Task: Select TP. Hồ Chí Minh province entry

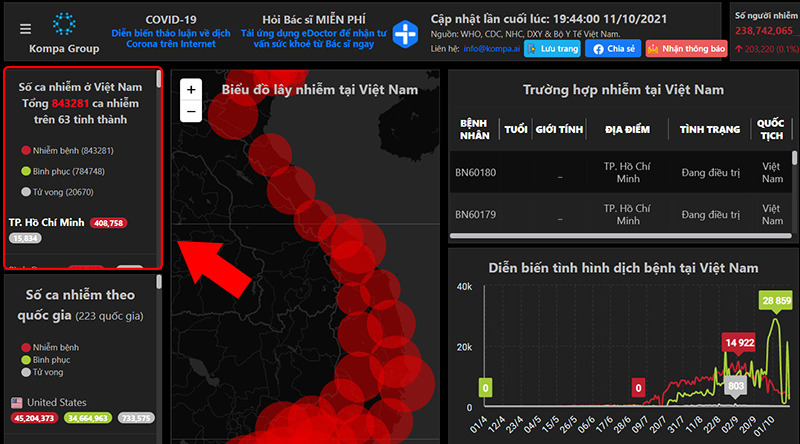Action: (x=46, y=223)
